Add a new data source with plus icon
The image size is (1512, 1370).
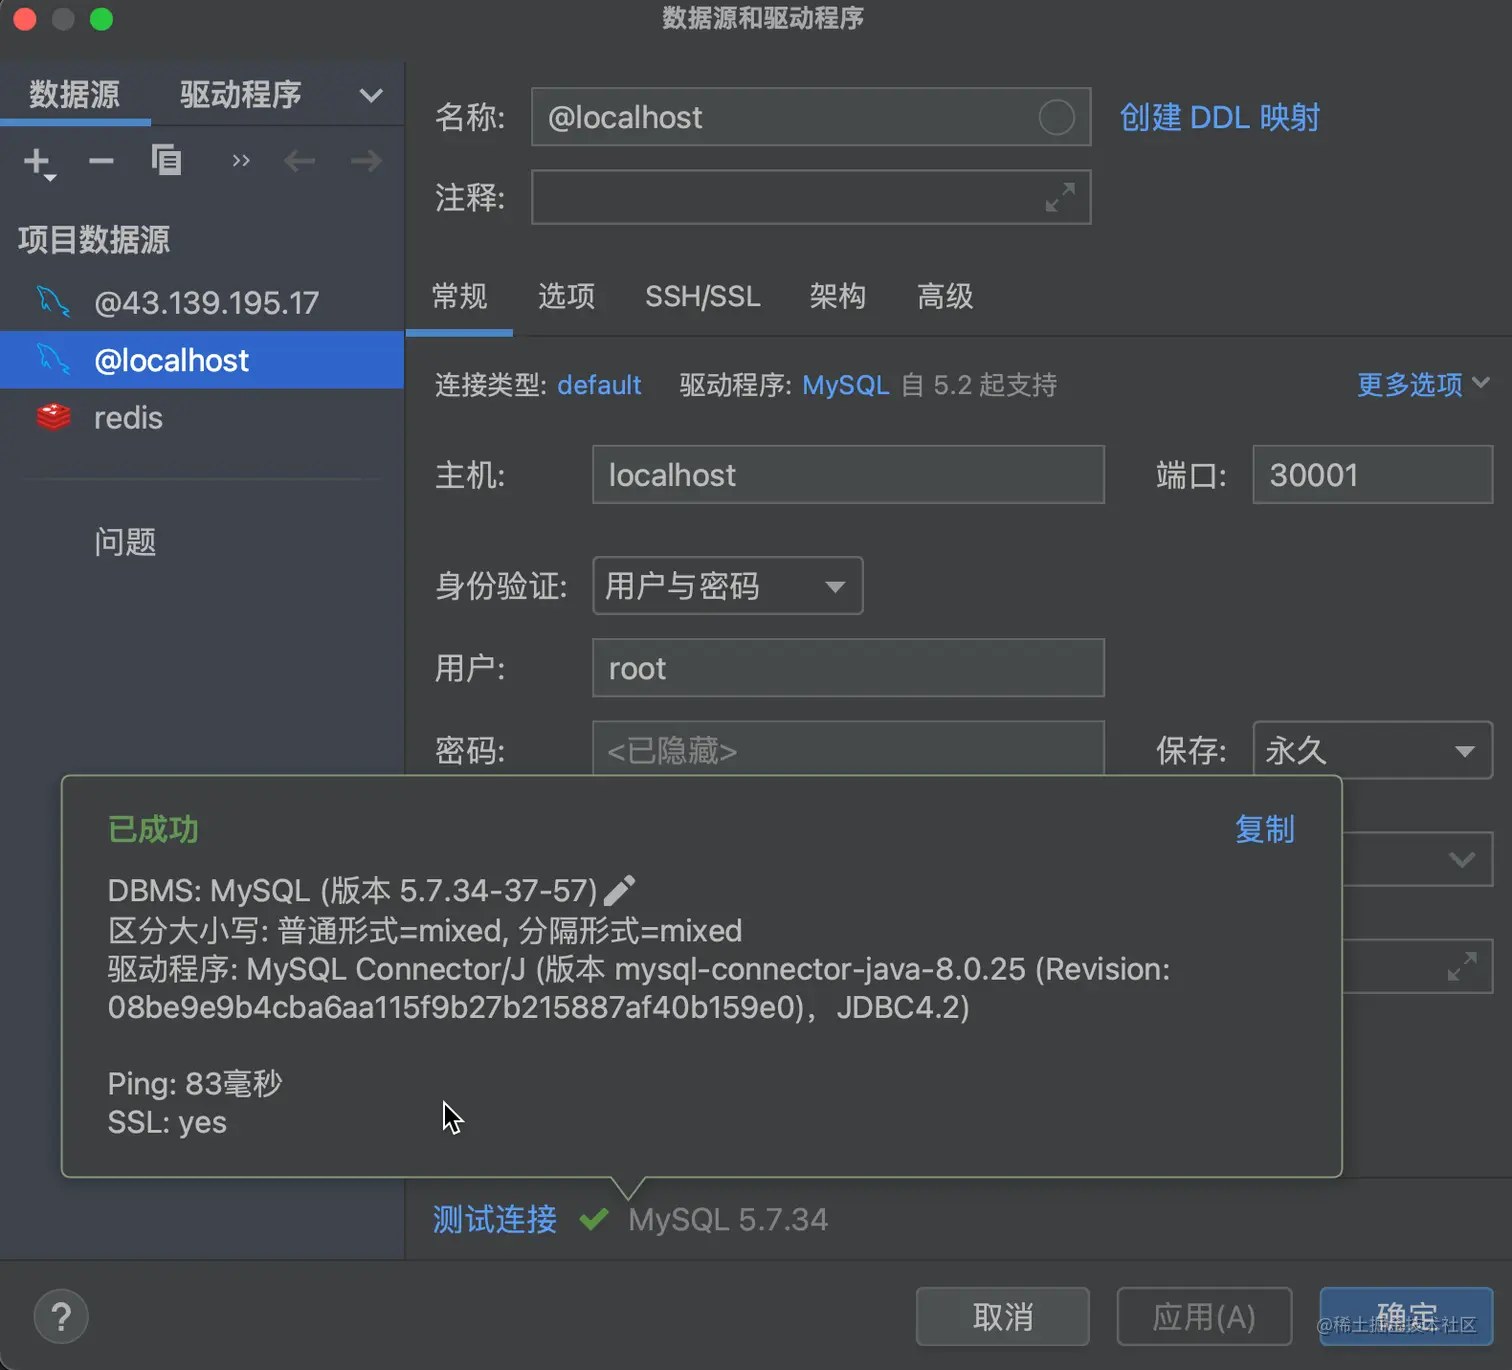(38, 161)
